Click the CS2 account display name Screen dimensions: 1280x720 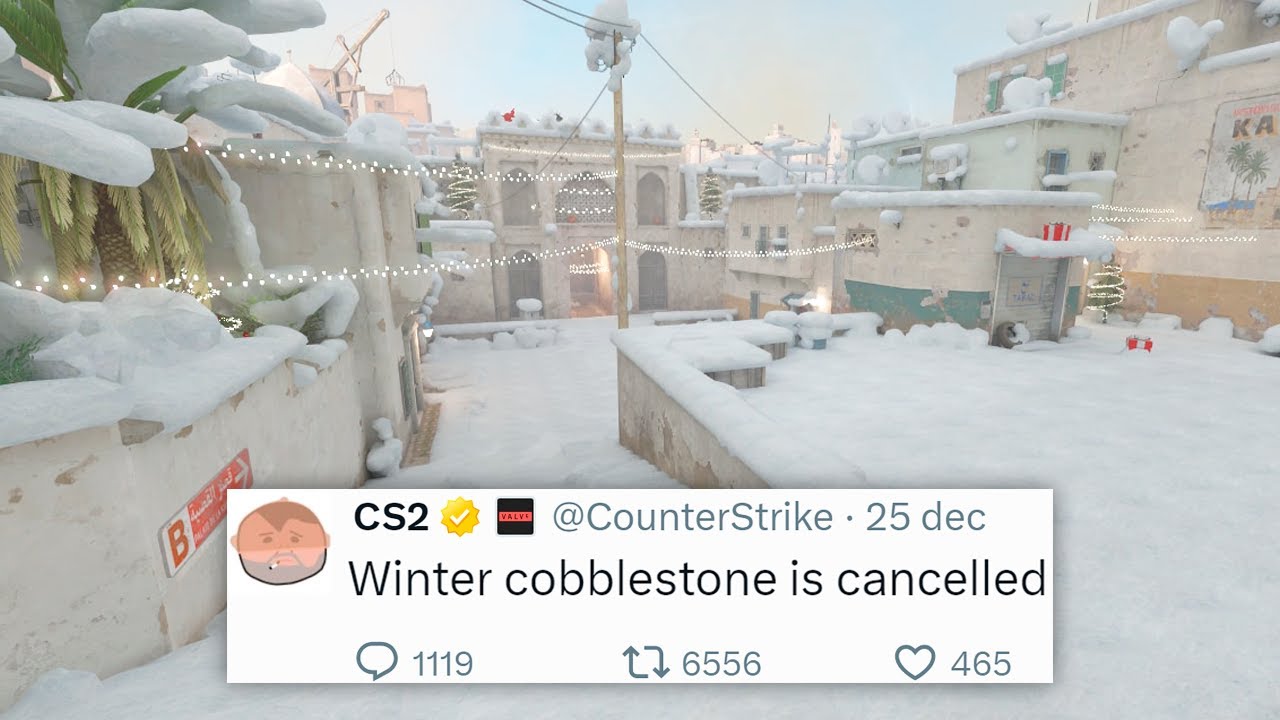[x=391, y=517]
